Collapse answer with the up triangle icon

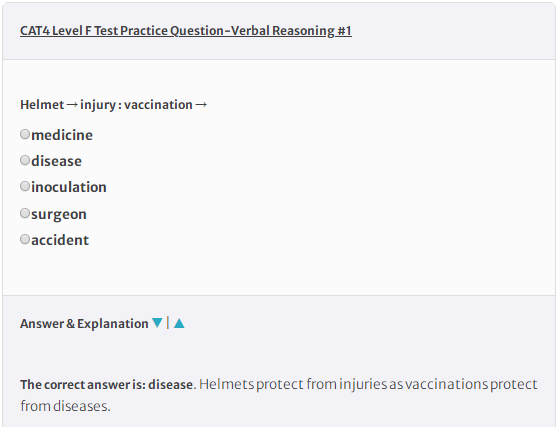tap(179, 323)
